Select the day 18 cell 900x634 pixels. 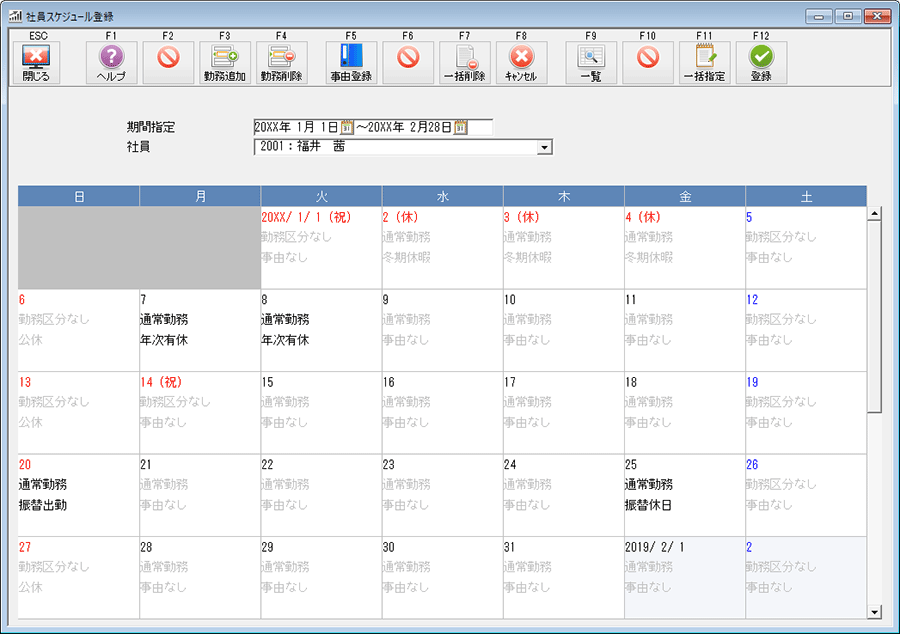[x=685, y=413]
